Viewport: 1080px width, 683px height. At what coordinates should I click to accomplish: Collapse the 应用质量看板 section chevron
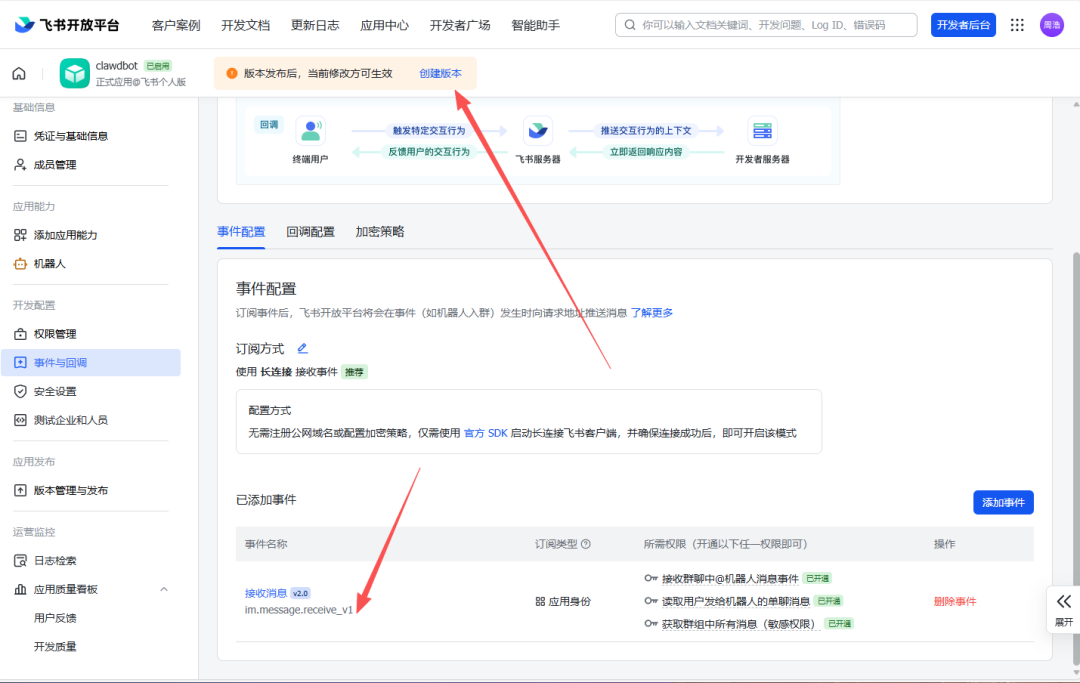click(x=164, y=589)
